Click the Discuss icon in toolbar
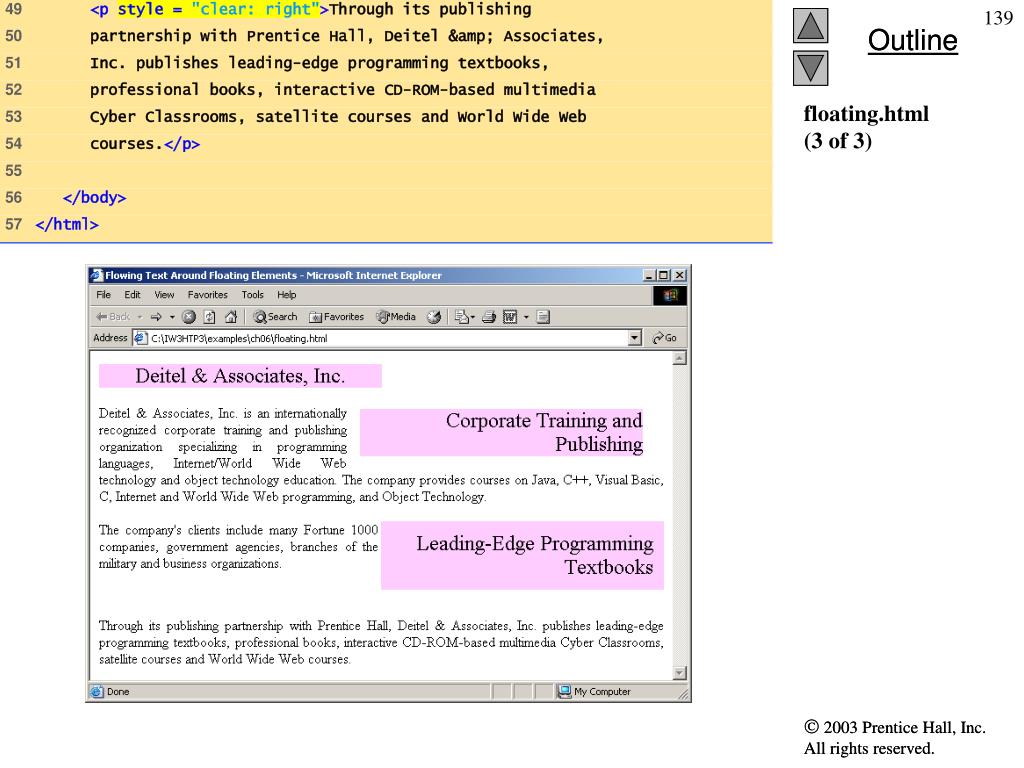This screenshot has height=768, width=1024. click(x=543, y=317)
